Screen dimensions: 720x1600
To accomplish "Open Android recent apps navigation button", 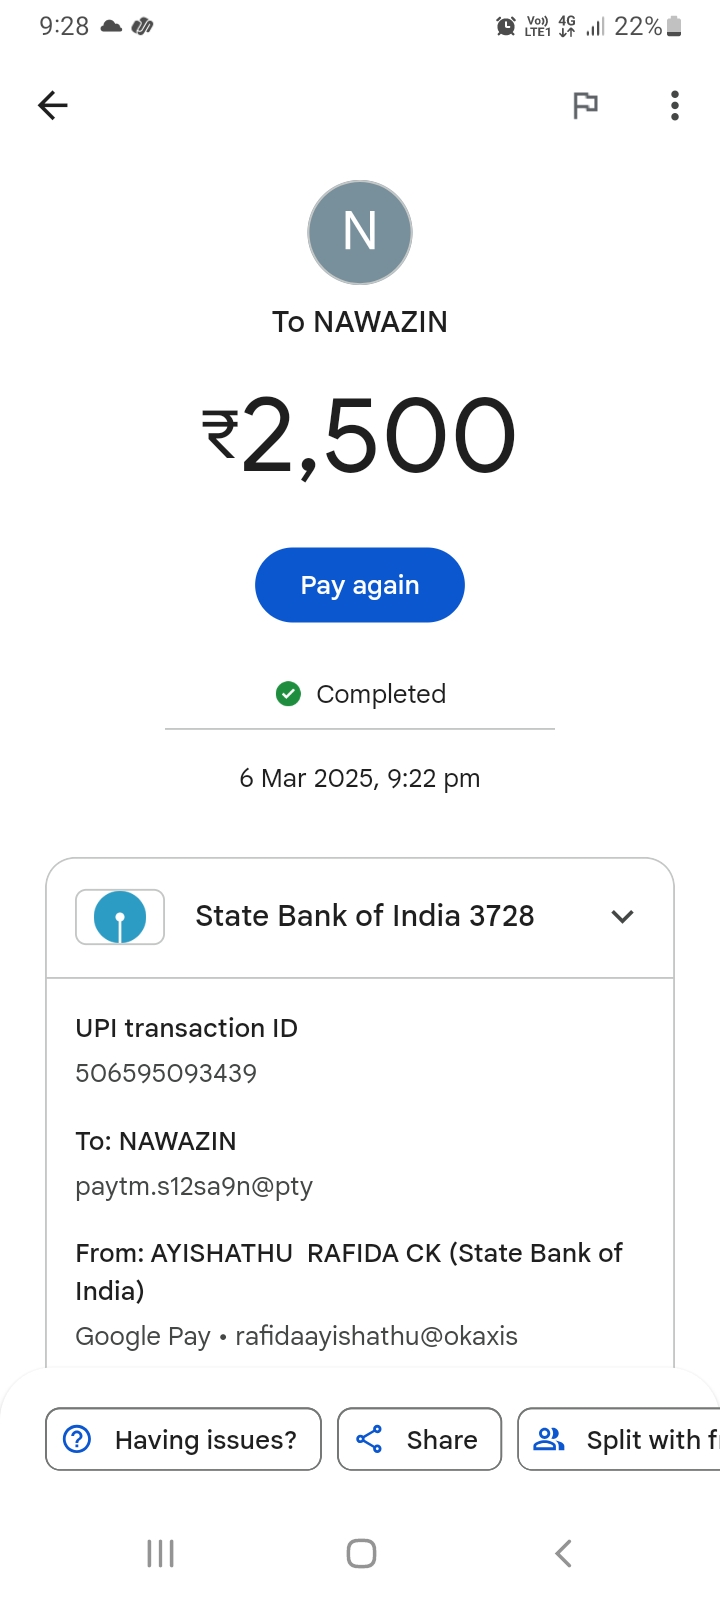I will 160,1553.
